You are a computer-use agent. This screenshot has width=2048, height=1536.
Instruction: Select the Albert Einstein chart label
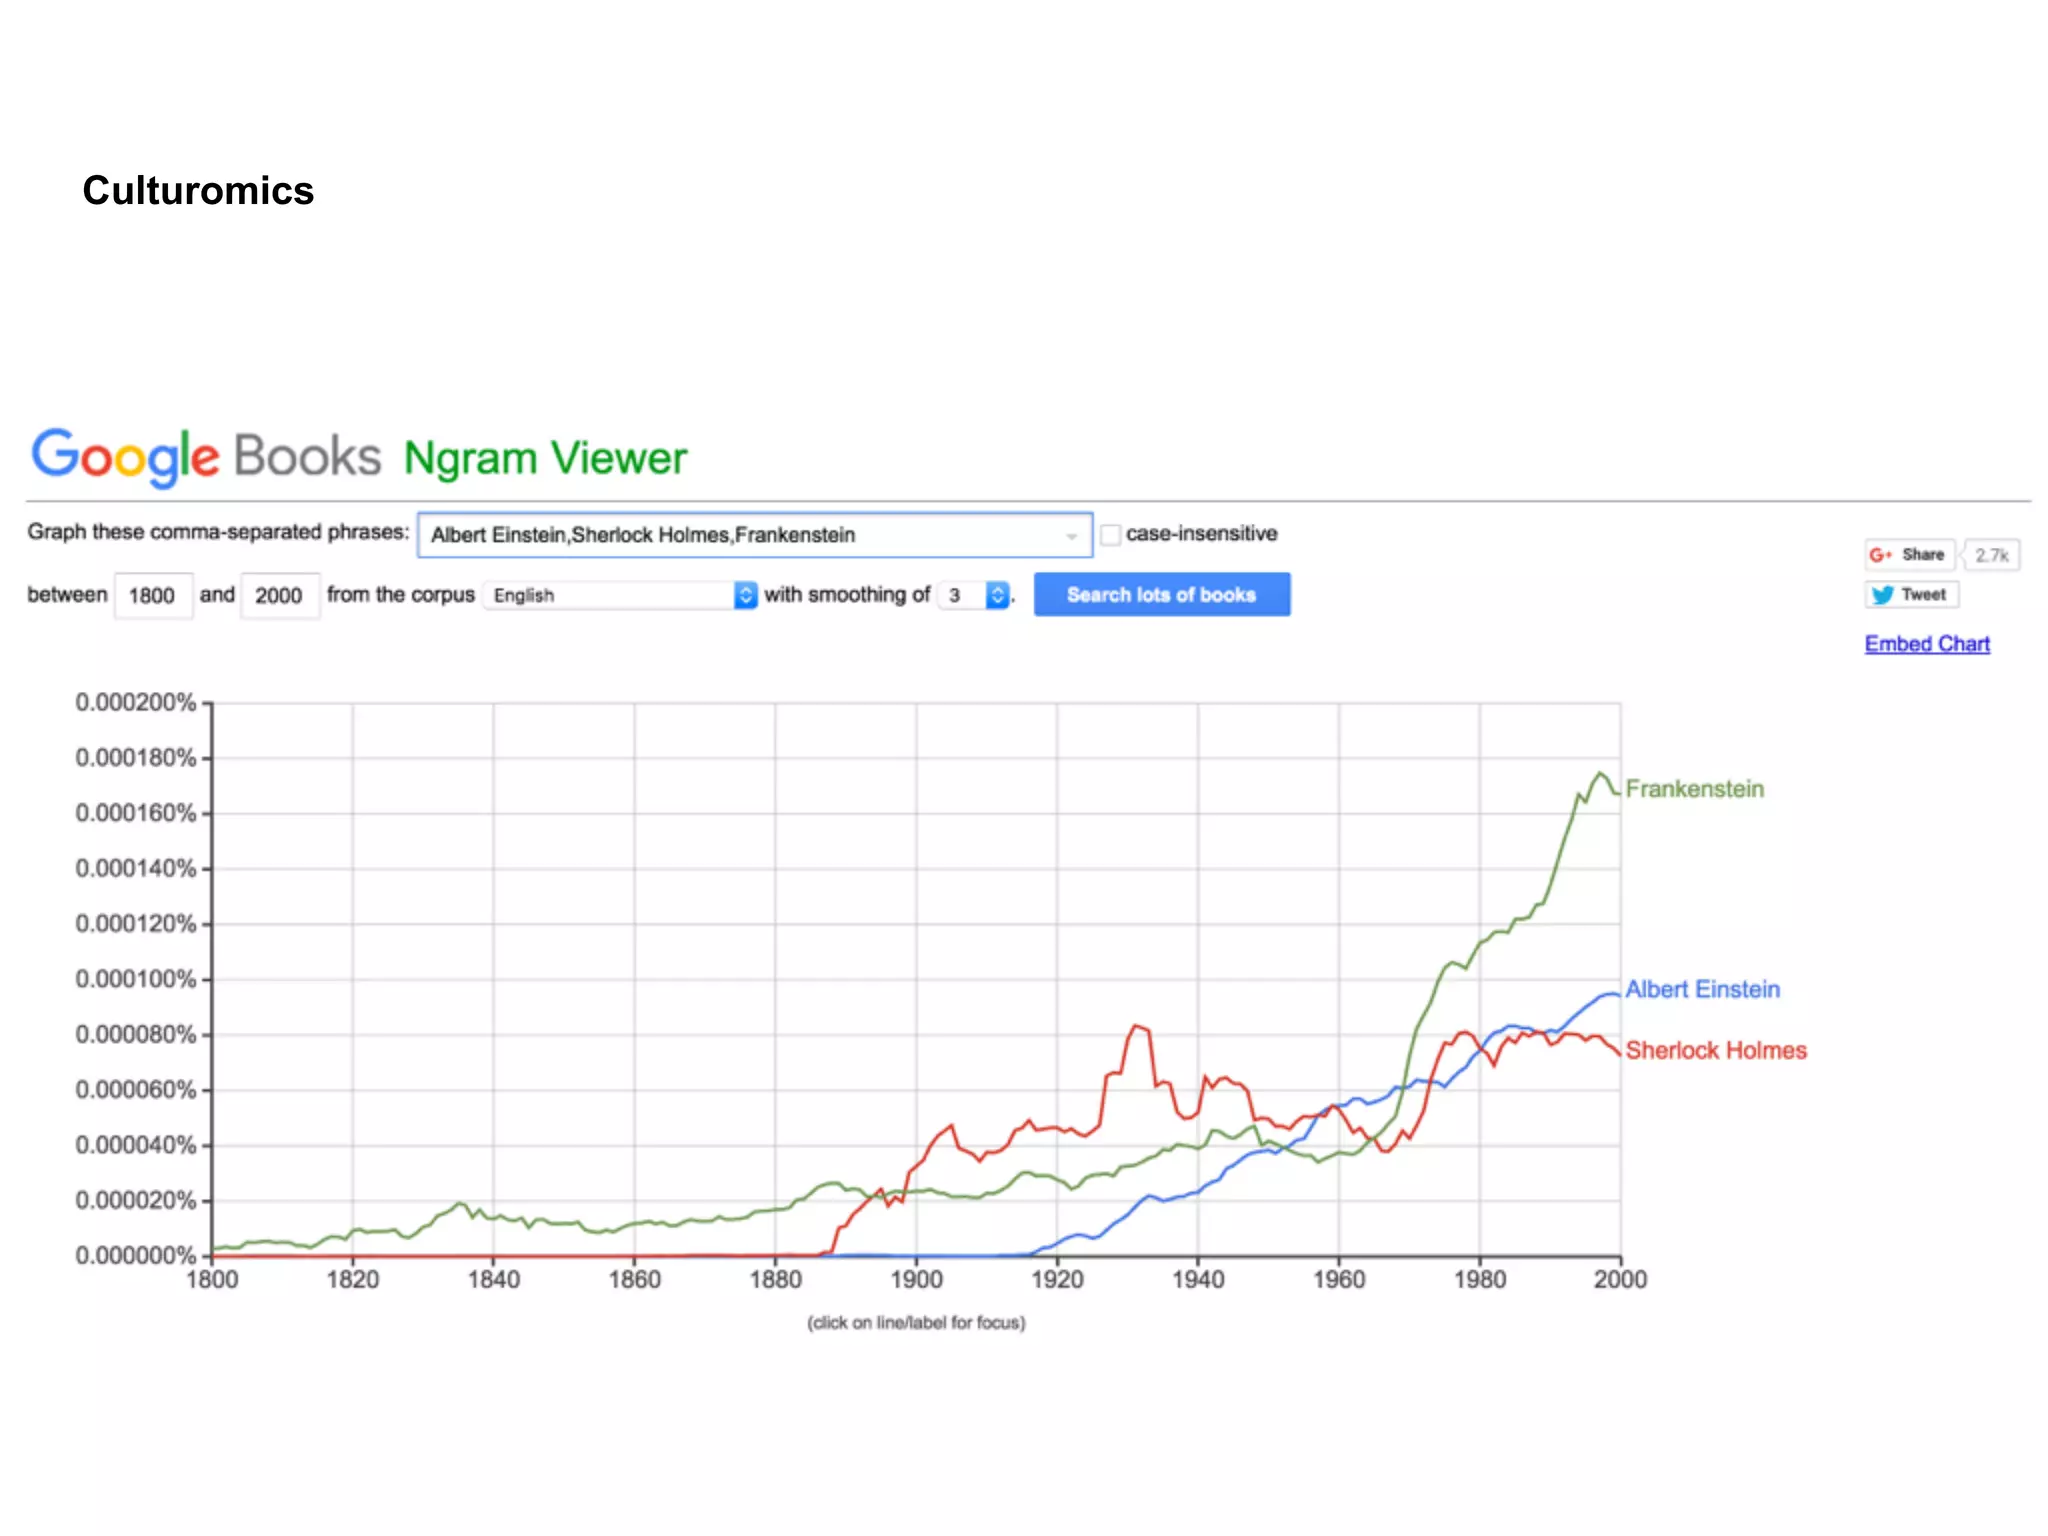click(x=1702, y=989)
